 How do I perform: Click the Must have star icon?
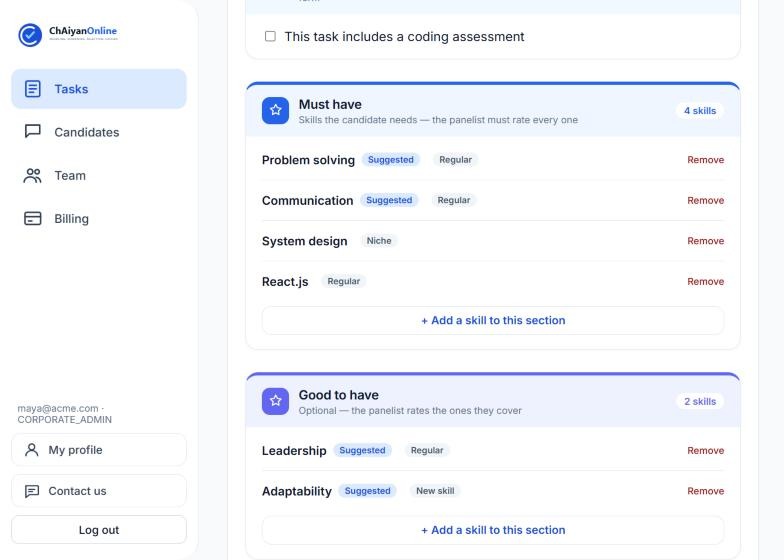coord(276,110)
